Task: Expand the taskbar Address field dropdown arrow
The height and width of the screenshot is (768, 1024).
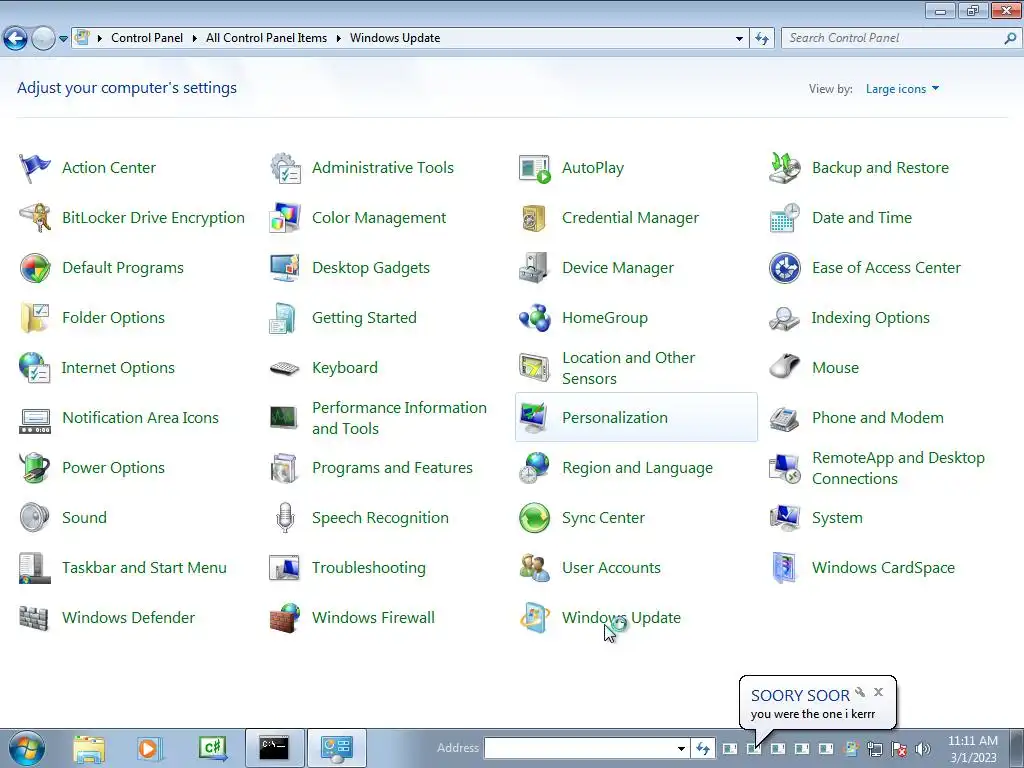Action: (681, 748)
